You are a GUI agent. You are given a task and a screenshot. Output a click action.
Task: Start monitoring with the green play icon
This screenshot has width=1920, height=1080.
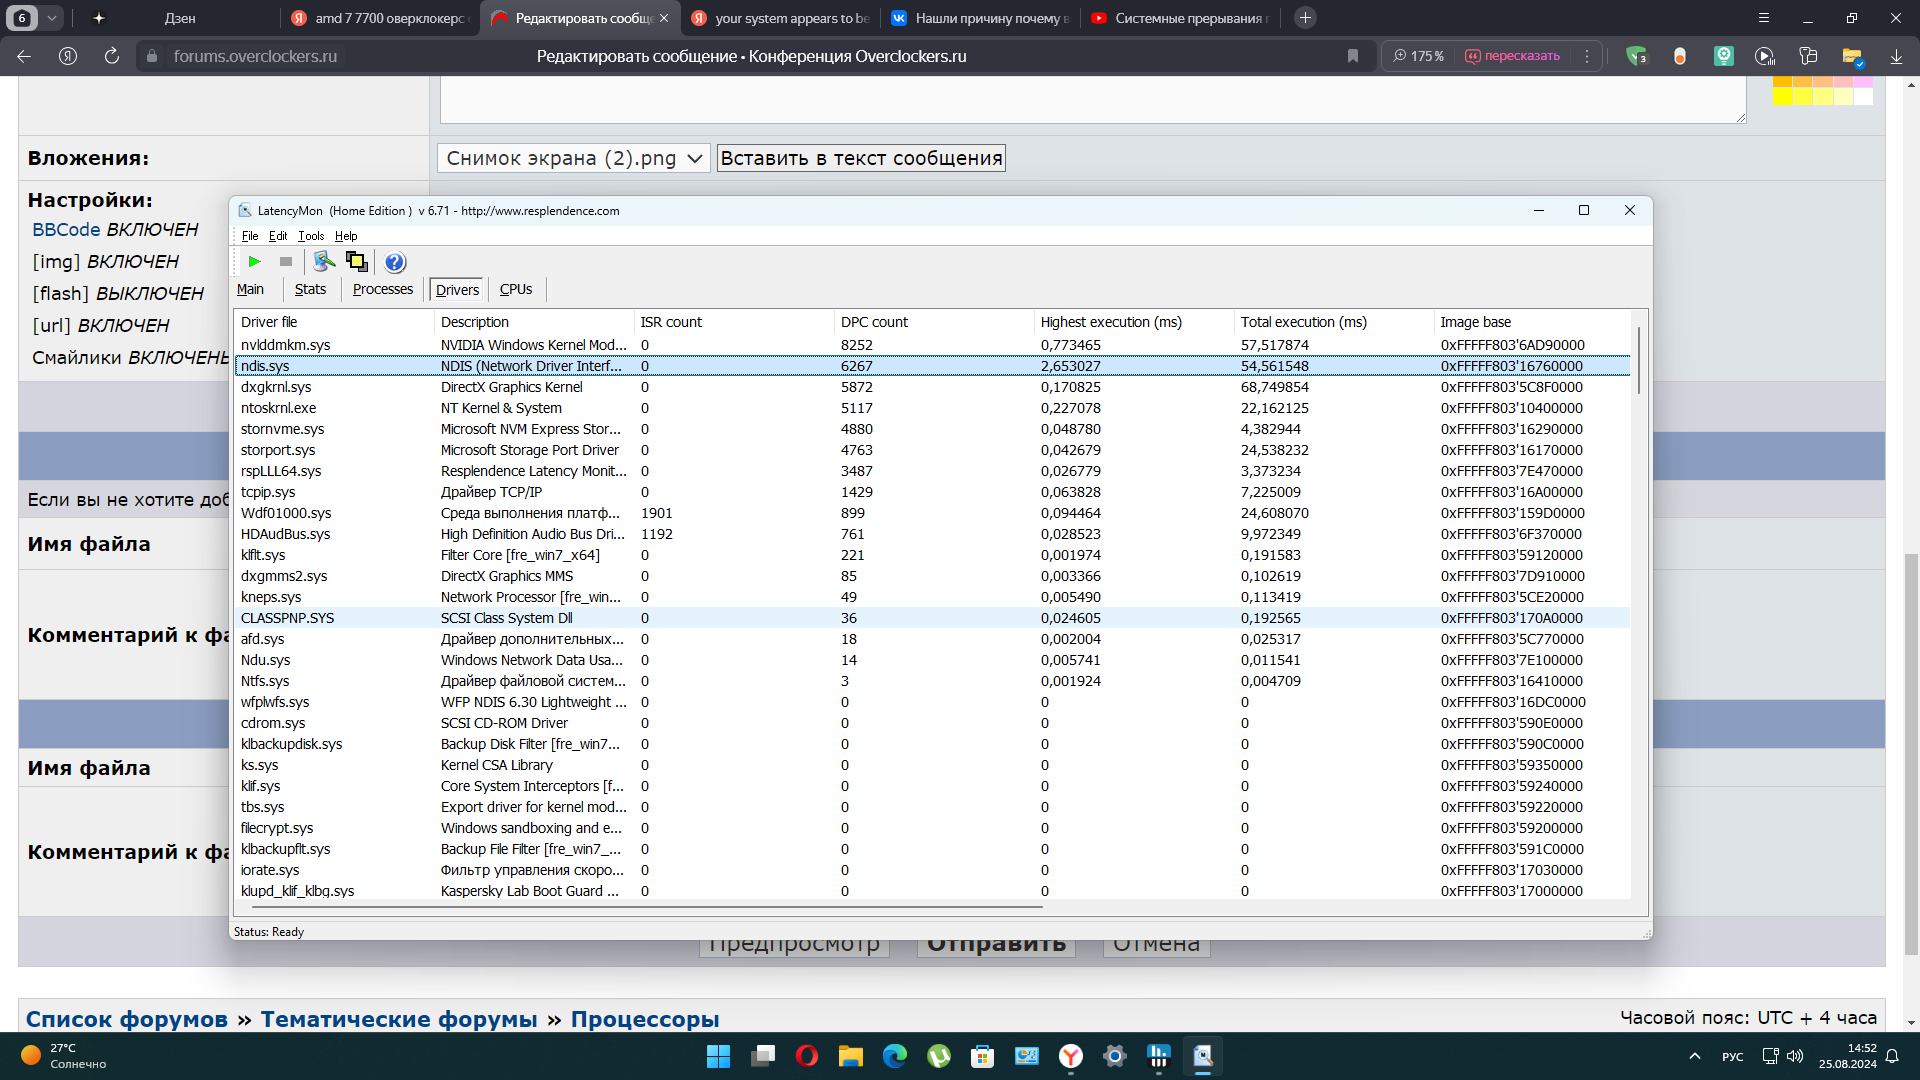(254, 262)
